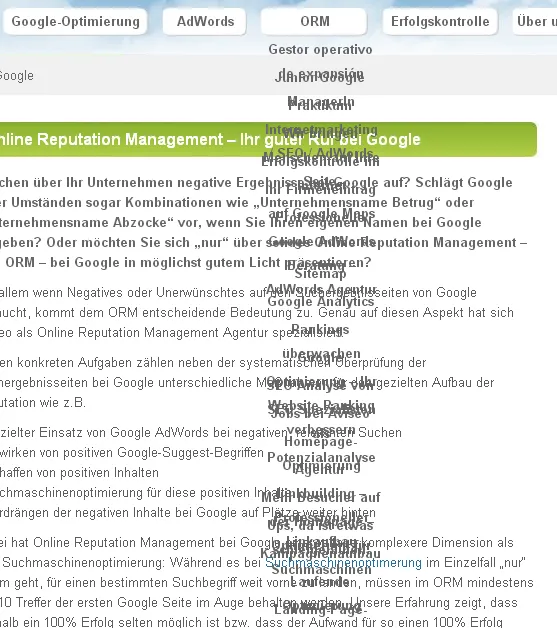The width and height of the screenshot is (557, 628).
Task: Click the Google breadcrumb text
Action: point(16,75)
